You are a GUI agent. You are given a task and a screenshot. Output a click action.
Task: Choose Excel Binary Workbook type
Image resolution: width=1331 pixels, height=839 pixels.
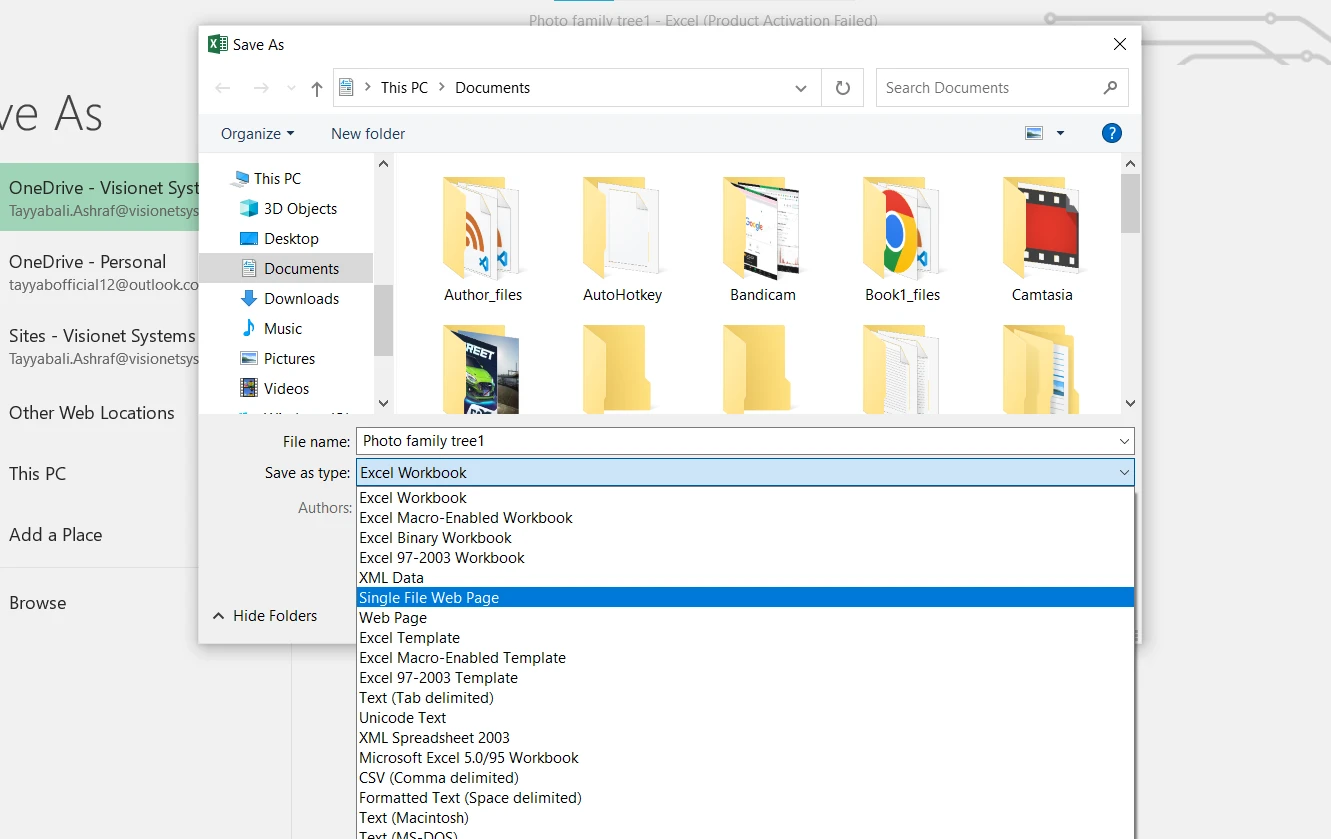[x=745, y=538]
